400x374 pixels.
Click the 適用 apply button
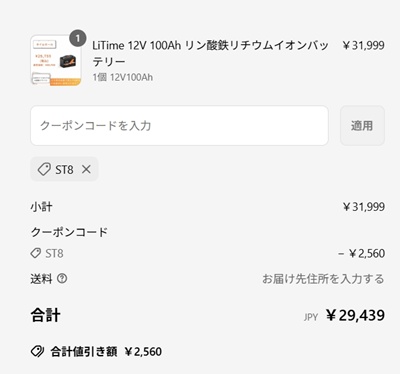pyautogui.click(x=362, y=126)
